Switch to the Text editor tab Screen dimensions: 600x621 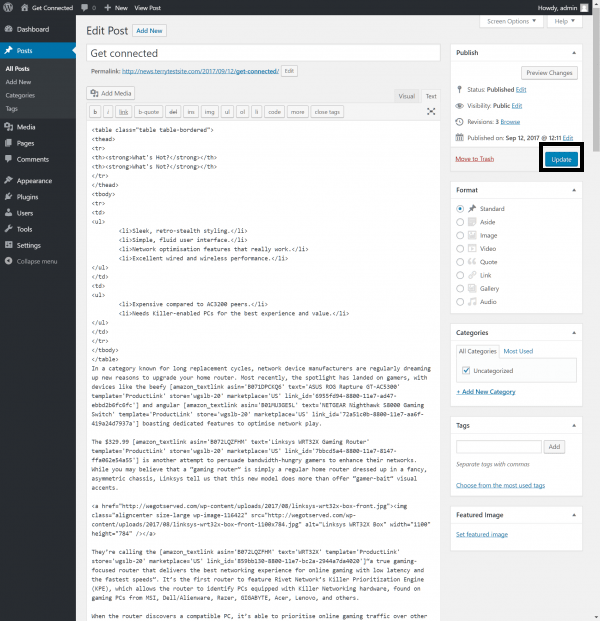pyautogui.click(x=431, y=96)
